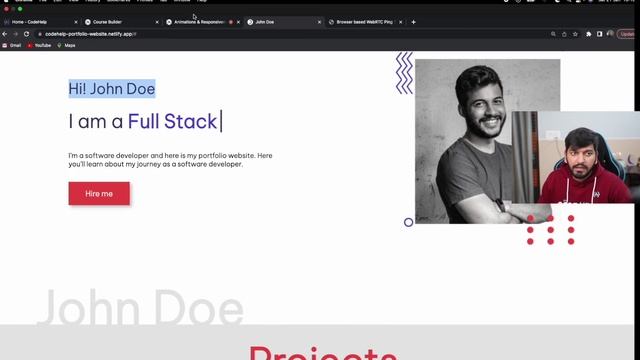Open the Maps bookmark
Viewport: 640px width, 360px height.
[66, 45]
